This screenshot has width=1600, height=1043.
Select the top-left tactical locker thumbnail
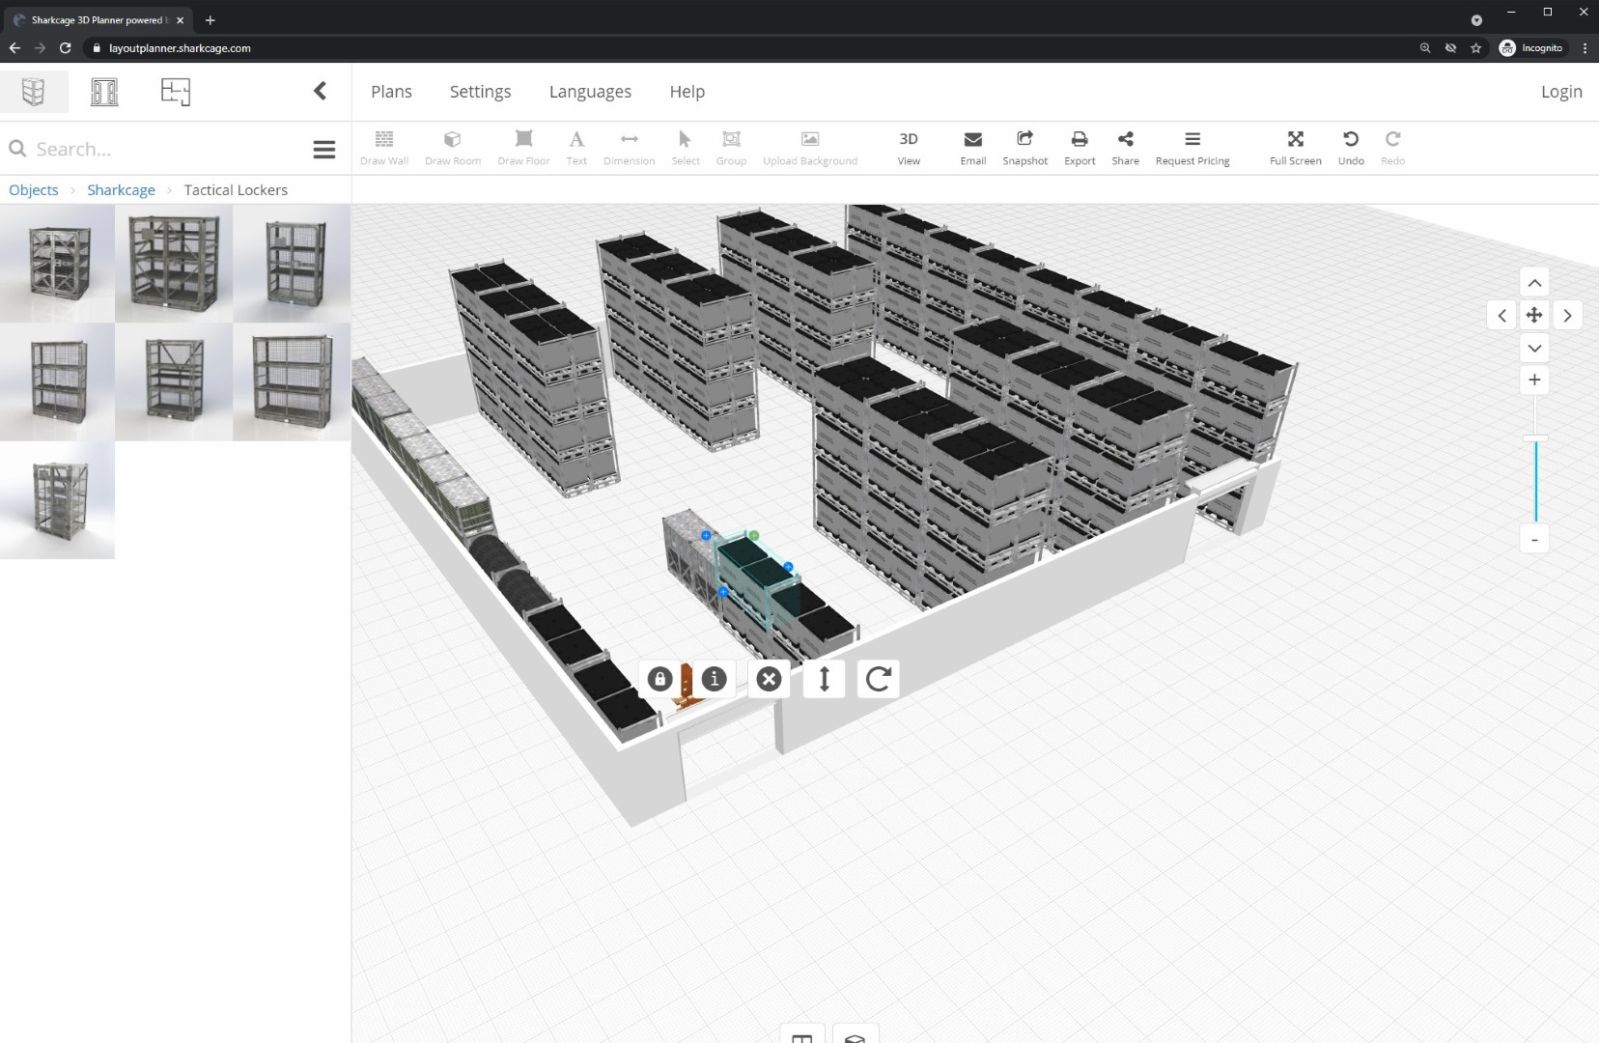(57, 263)
